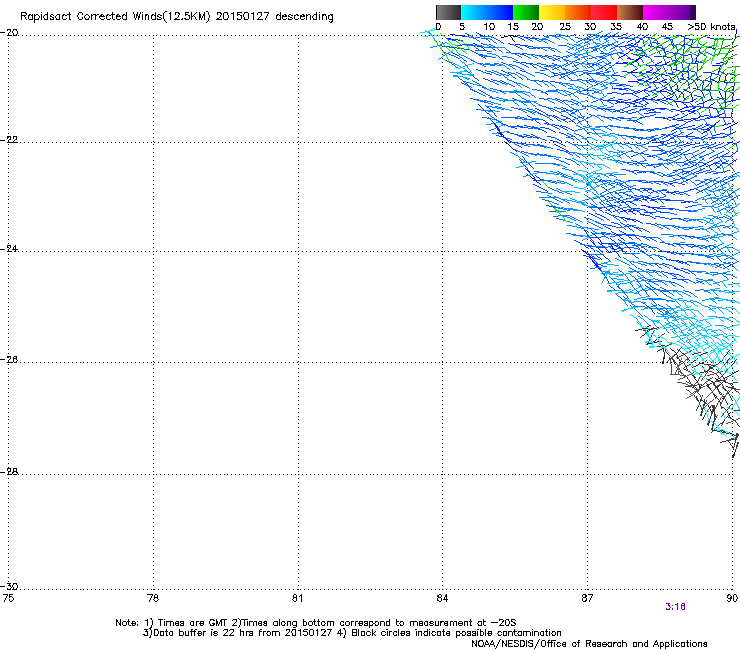Click the green 15-20 knots legend segment
This screenshot has height=650, width=740.
(x=526, y=12)
